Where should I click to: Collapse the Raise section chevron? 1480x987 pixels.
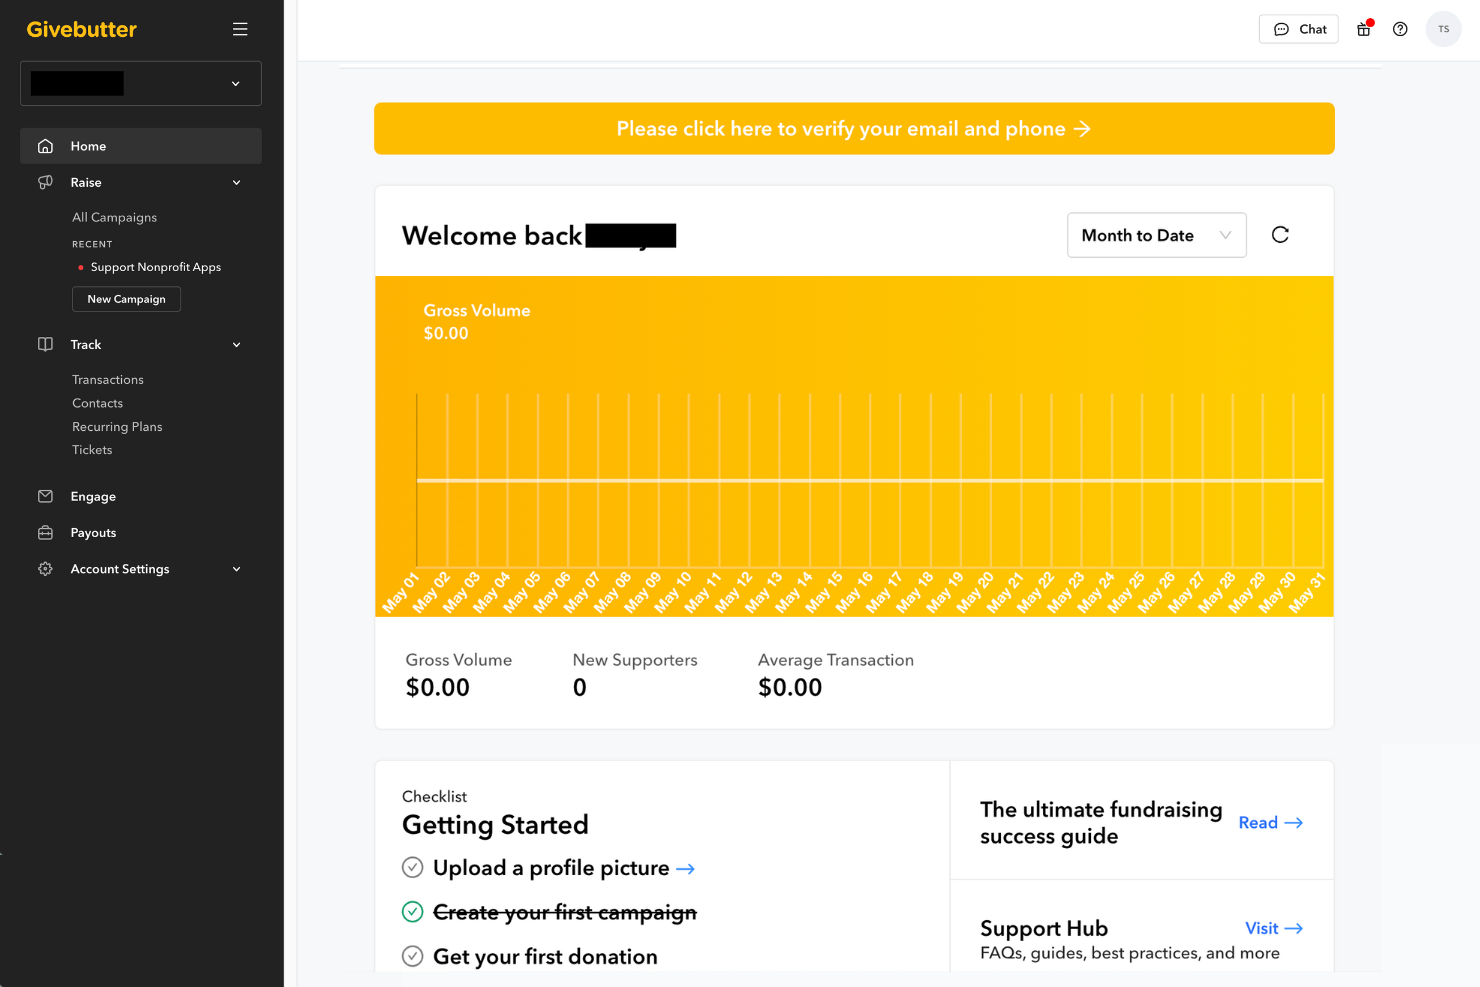(x=236, y=182)
